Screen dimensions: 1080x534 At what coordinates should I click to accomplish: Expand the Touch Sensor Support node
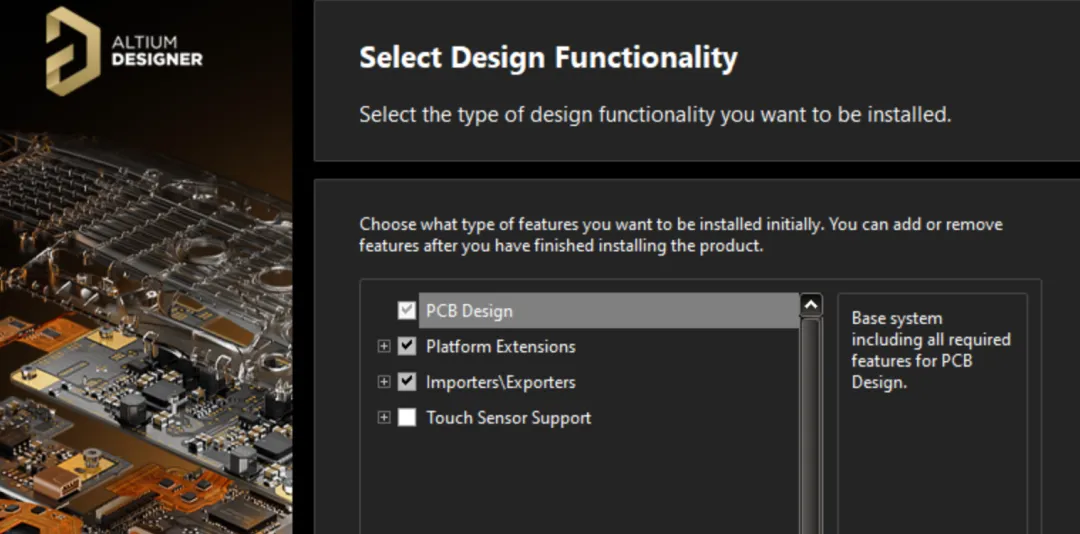click(x=383, y=418)
